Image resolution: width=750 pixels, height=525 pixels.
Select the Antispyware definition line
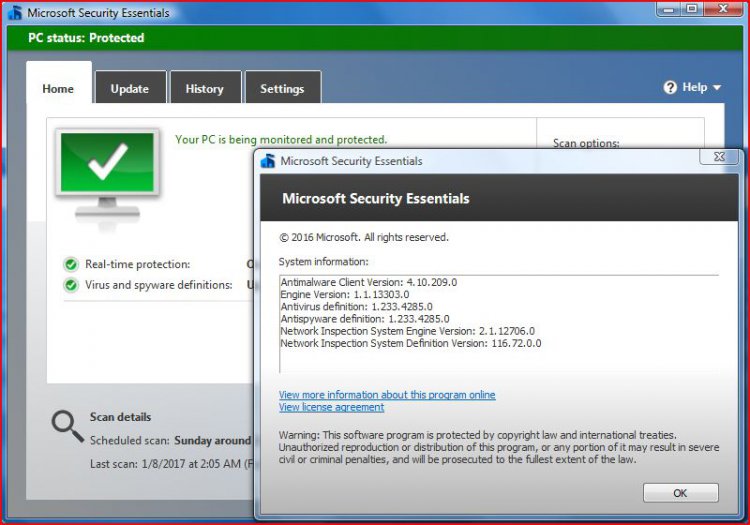pos(364,319)
